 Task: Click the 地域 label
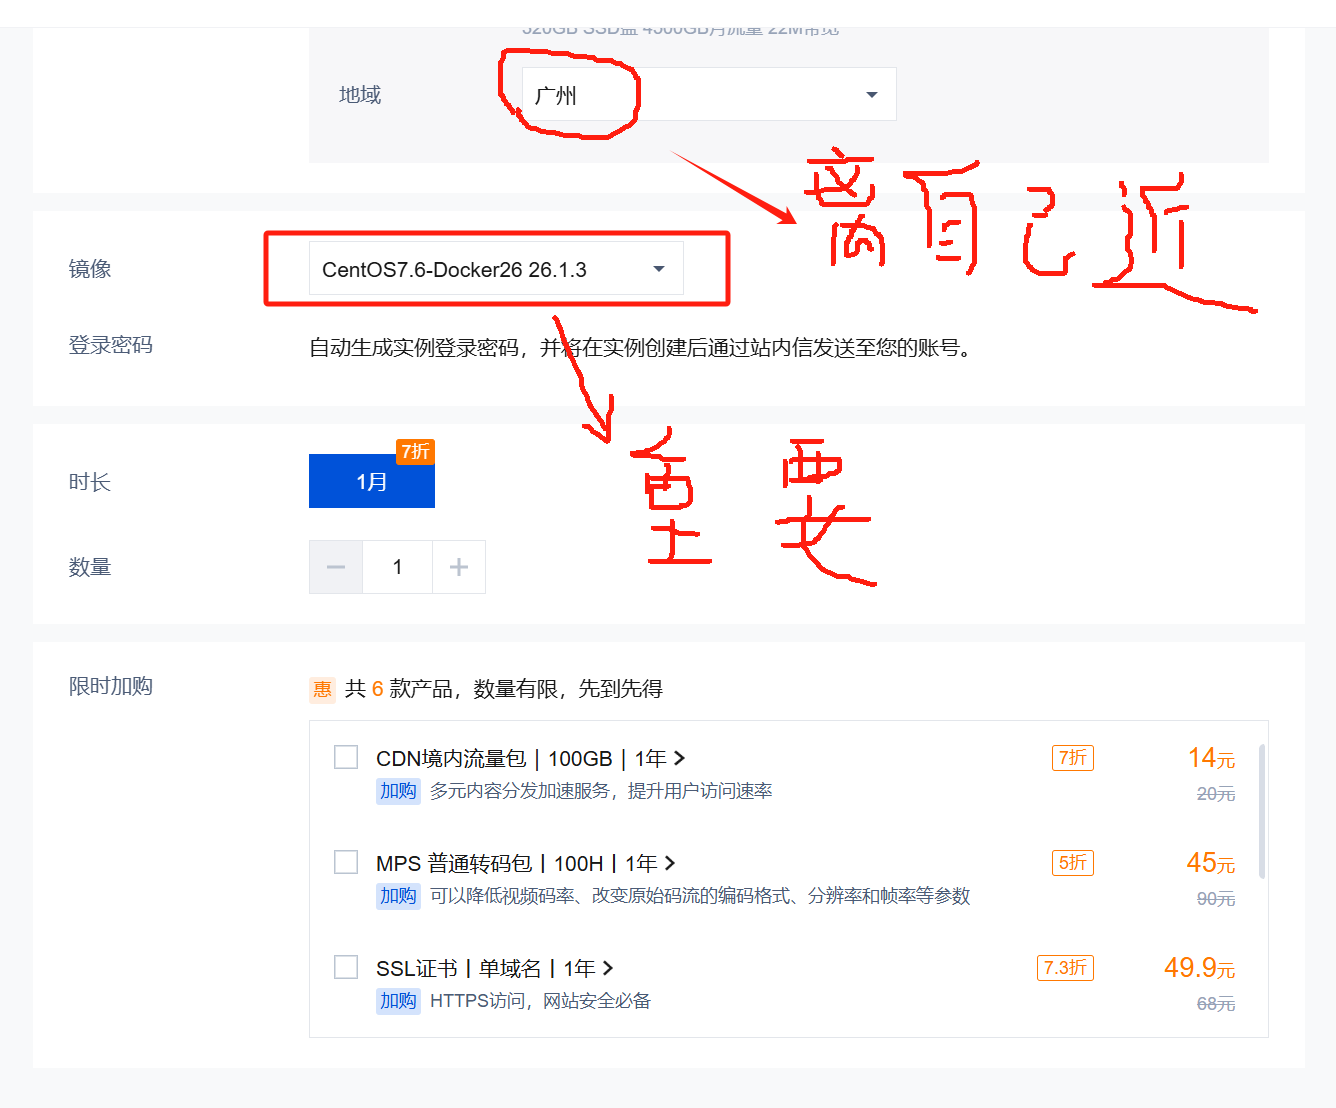[360, 95]
